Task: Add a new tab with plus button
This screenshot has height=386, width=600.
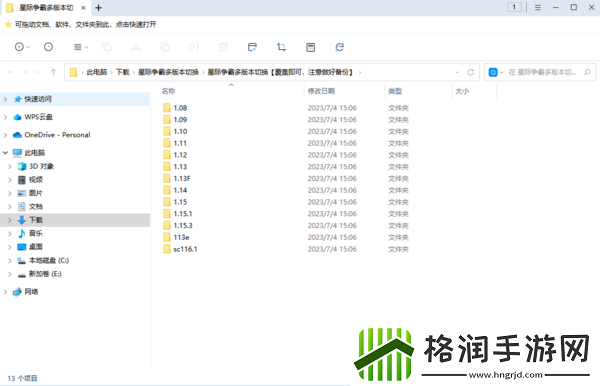Action: click(x=98, y=8)
